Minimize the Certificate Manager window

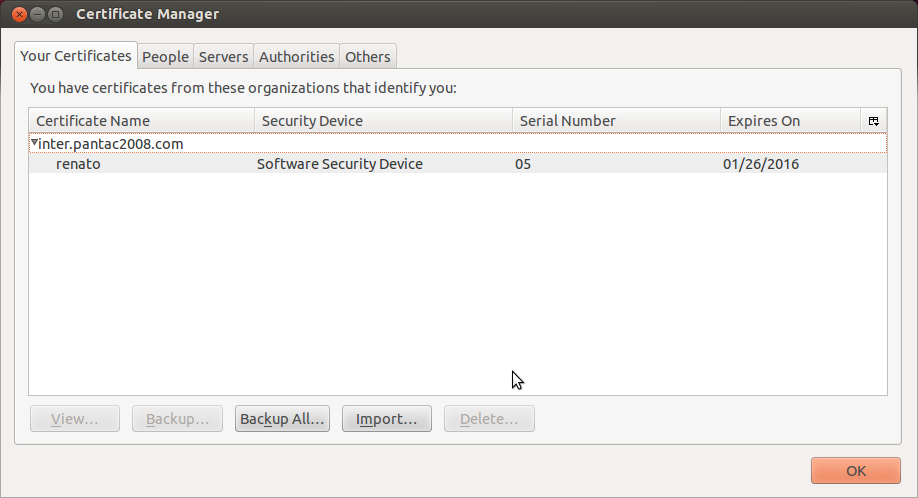[36, 14]
